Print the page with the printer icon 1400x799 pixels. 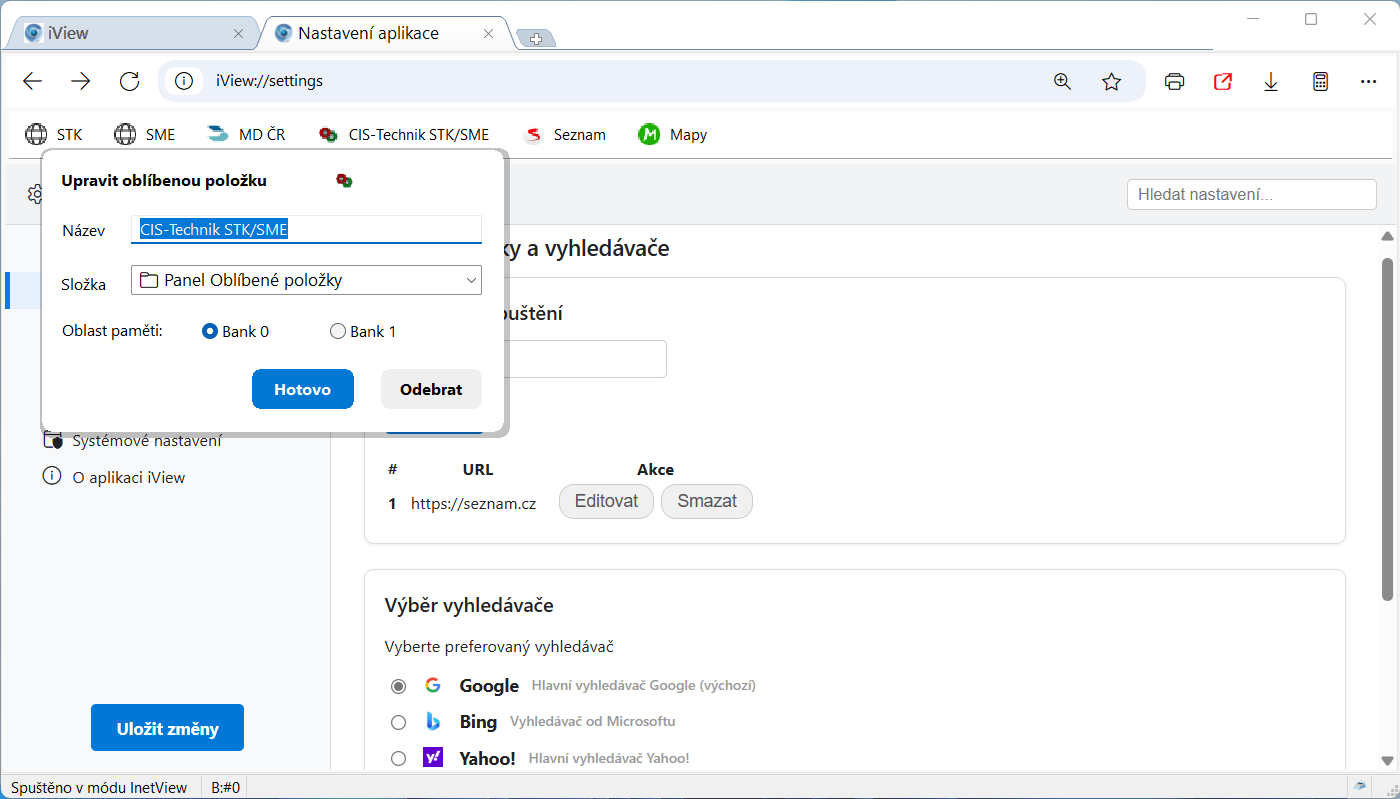[x=1175, y=82]
